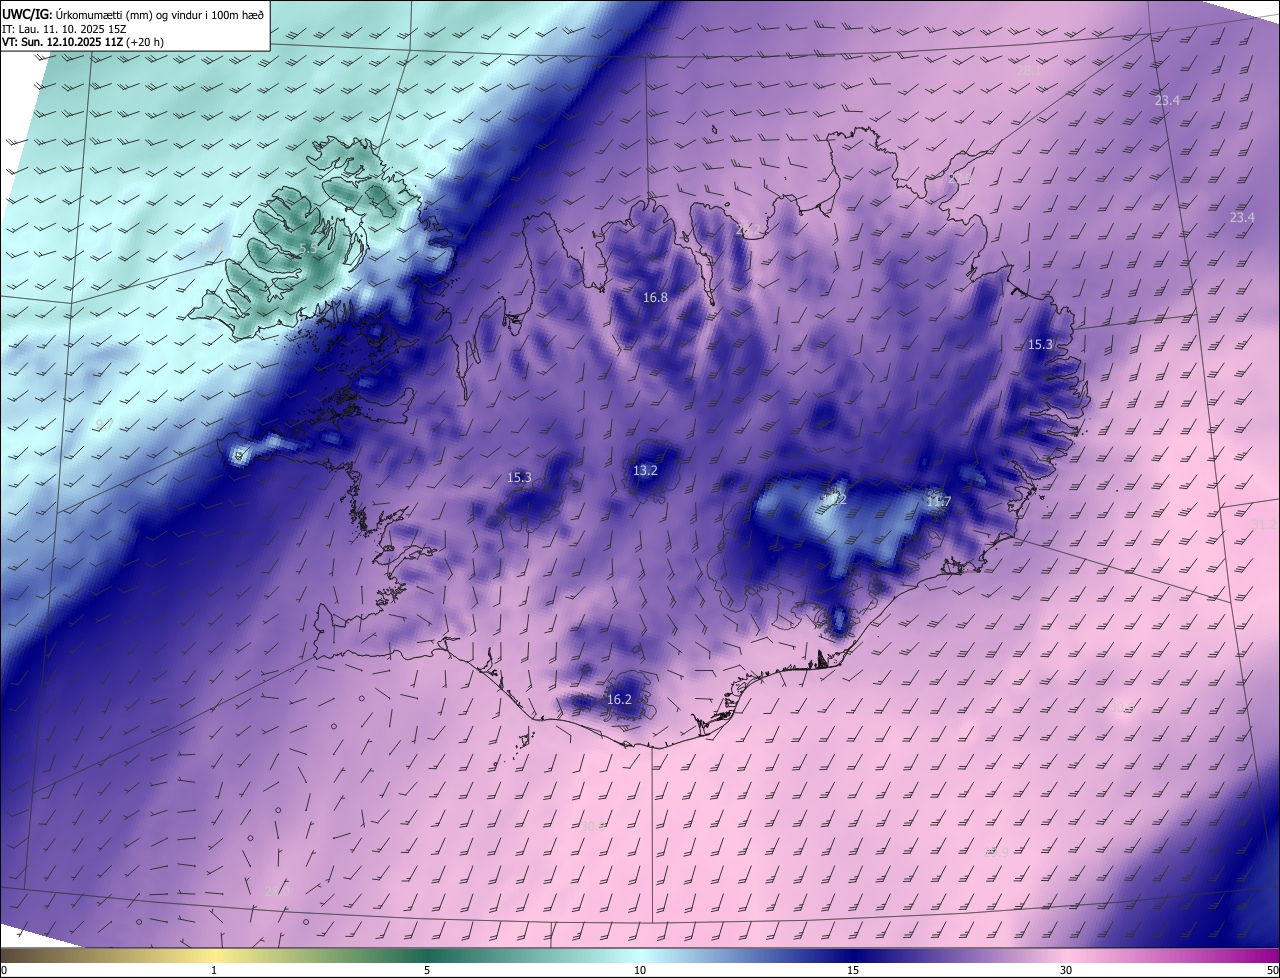Click the 5.5 value over the green peninsula
1280x978 pixels.
coord(308,247)
